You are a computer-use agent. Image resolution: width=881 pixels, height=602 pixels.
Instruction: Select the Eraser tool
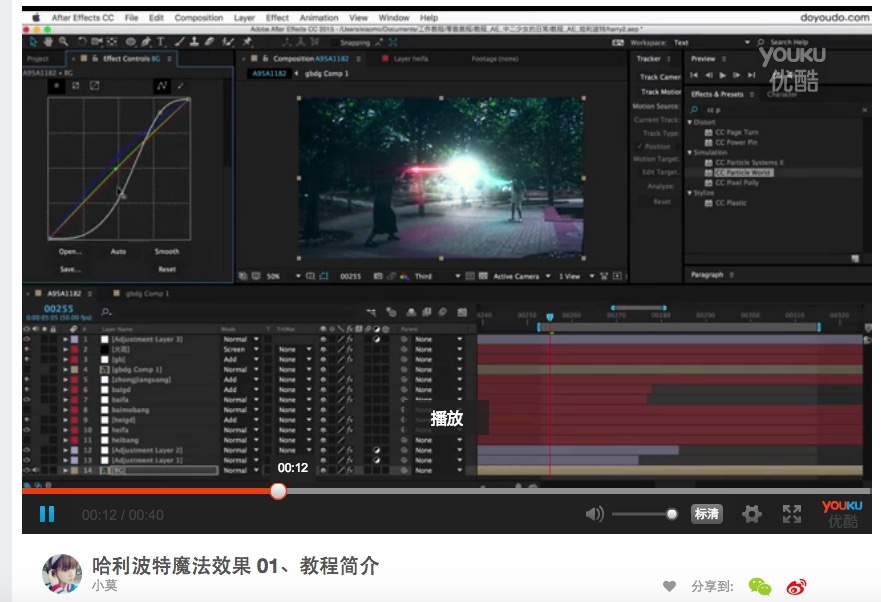[209, 42]
